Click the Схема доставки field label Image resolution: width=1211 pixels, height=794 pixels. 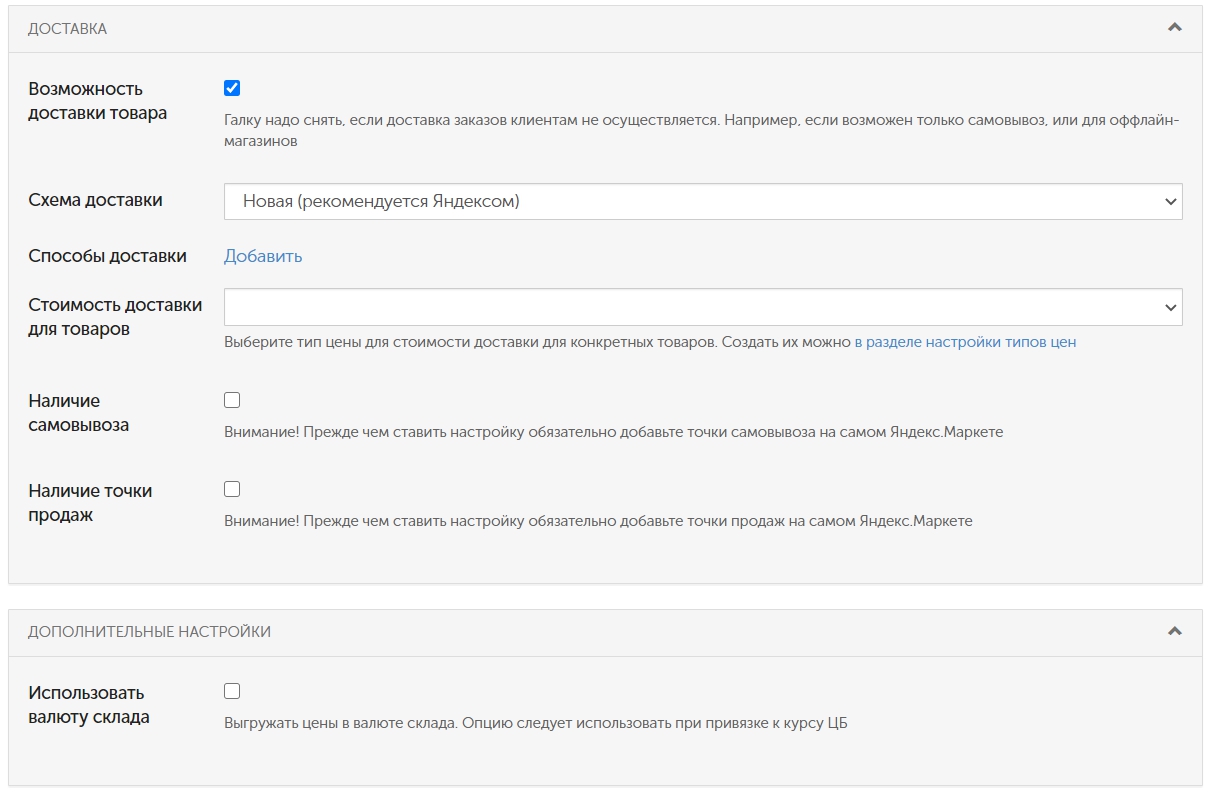[x=95, y=200]
